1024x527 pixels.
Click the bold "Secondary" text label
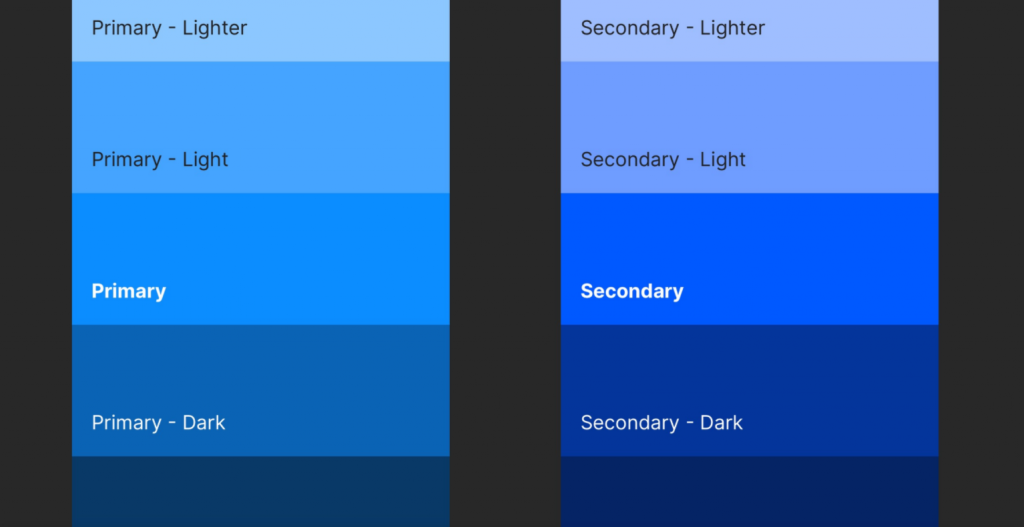coord(632,291)
